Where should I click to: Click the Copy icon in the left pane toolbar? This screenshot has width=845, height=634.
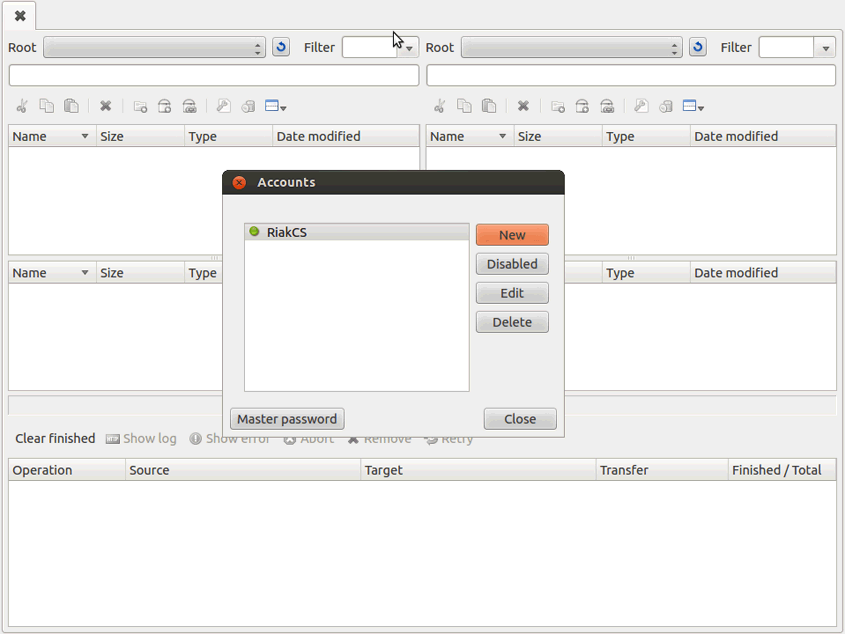45,106
